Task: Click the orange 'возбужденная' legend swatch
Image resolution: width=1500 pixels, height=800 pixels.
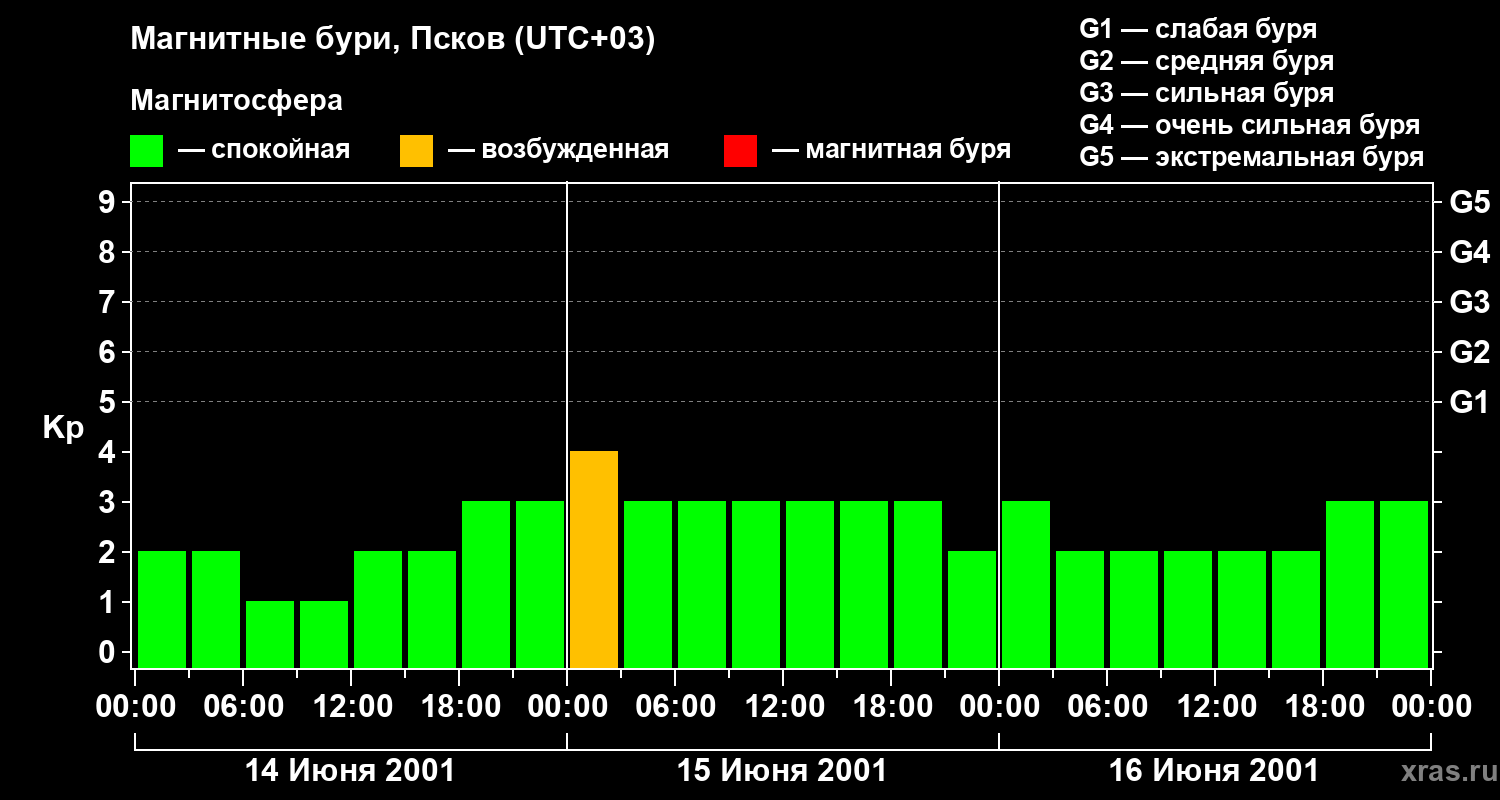Action: (x=416, y=151)
